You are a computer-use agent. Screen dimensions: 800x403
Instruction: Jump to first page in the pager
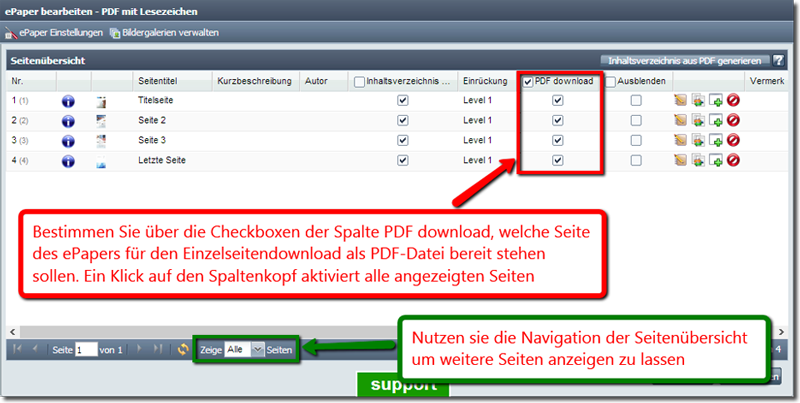17,349
